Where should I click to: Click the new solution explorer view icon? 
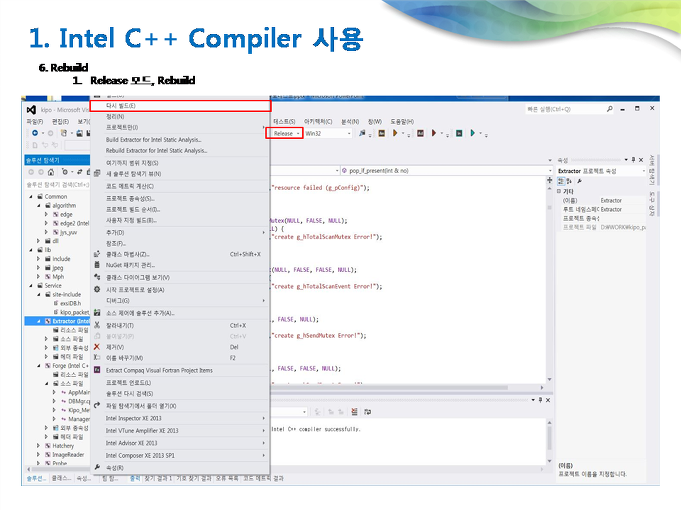97,173
